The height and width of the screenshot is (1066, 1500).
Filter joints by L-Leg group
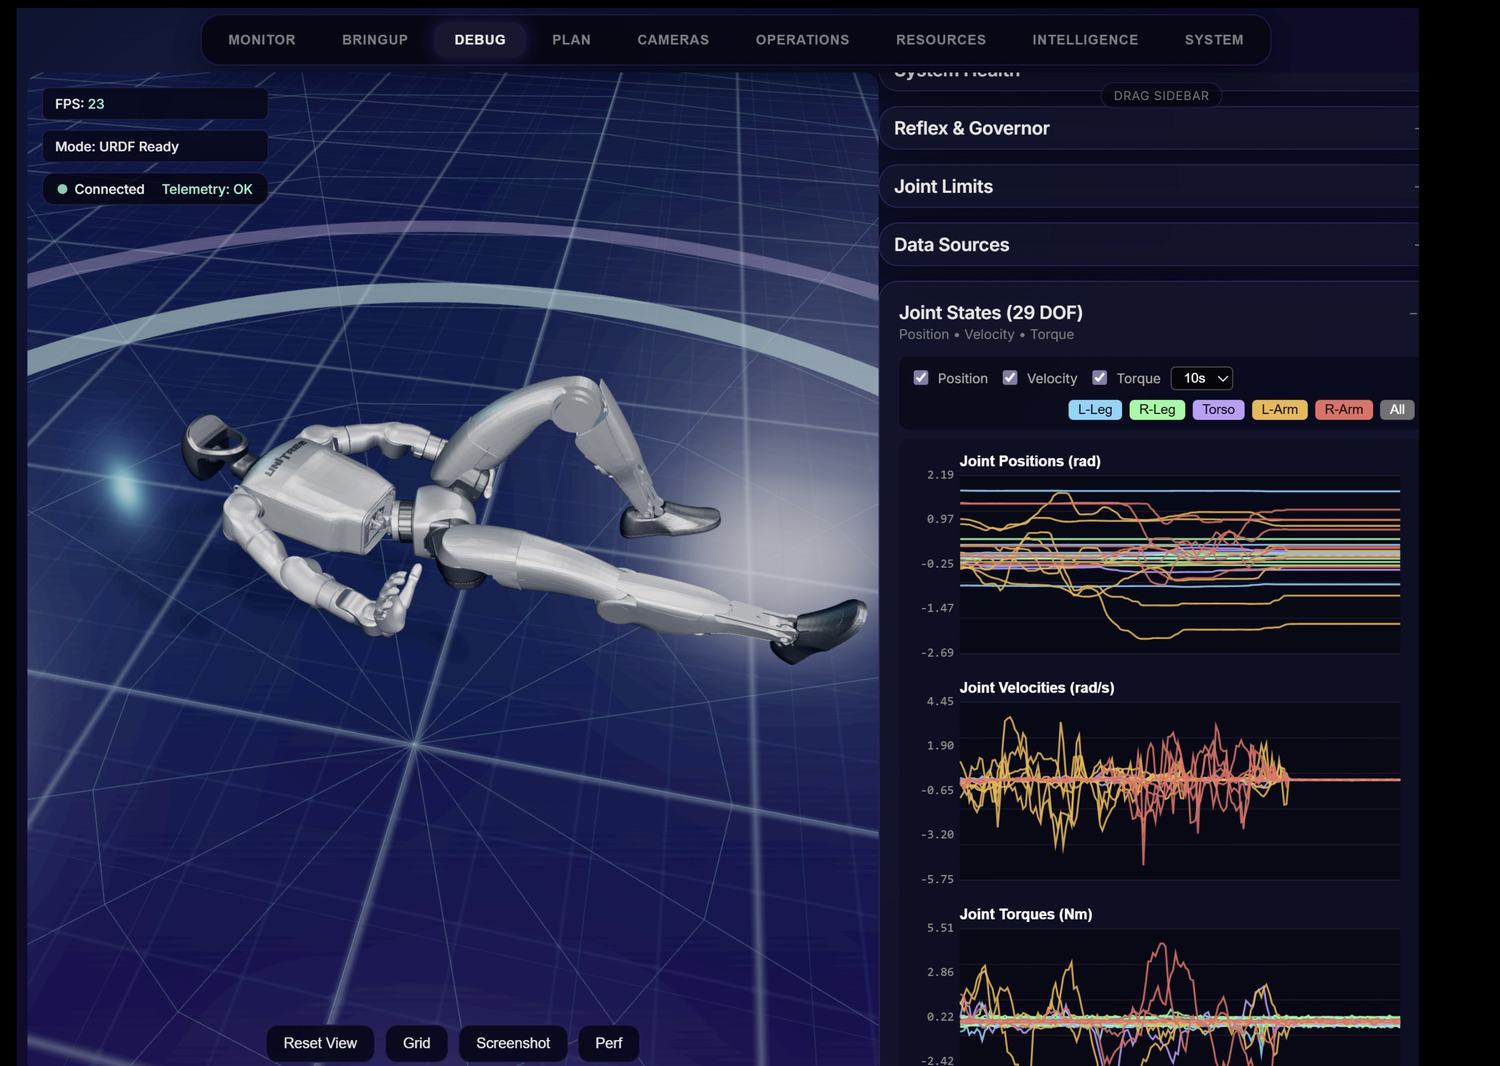point(1095,410)
